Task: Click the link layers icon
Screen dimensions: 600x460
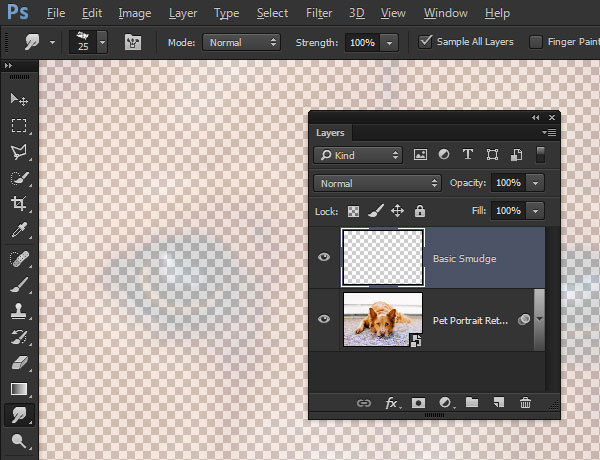Action: coord(364,403)
